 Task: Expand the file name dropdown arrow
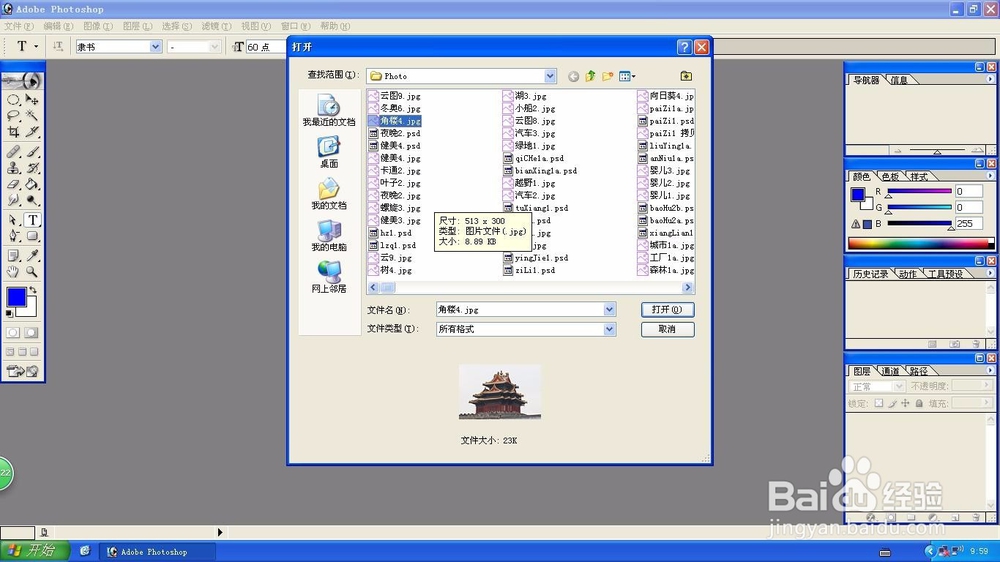[610, 309]
